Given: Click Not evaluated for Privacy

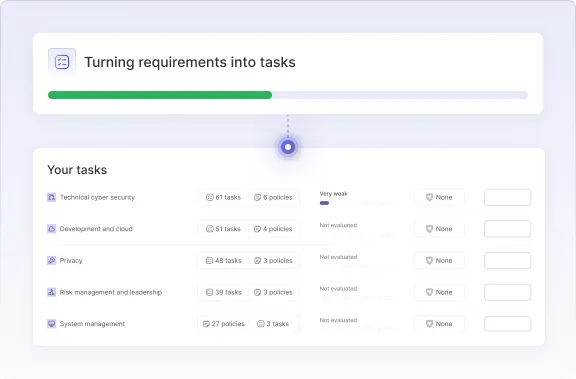Looking at the screenshot, I should (x=338, y=257).
